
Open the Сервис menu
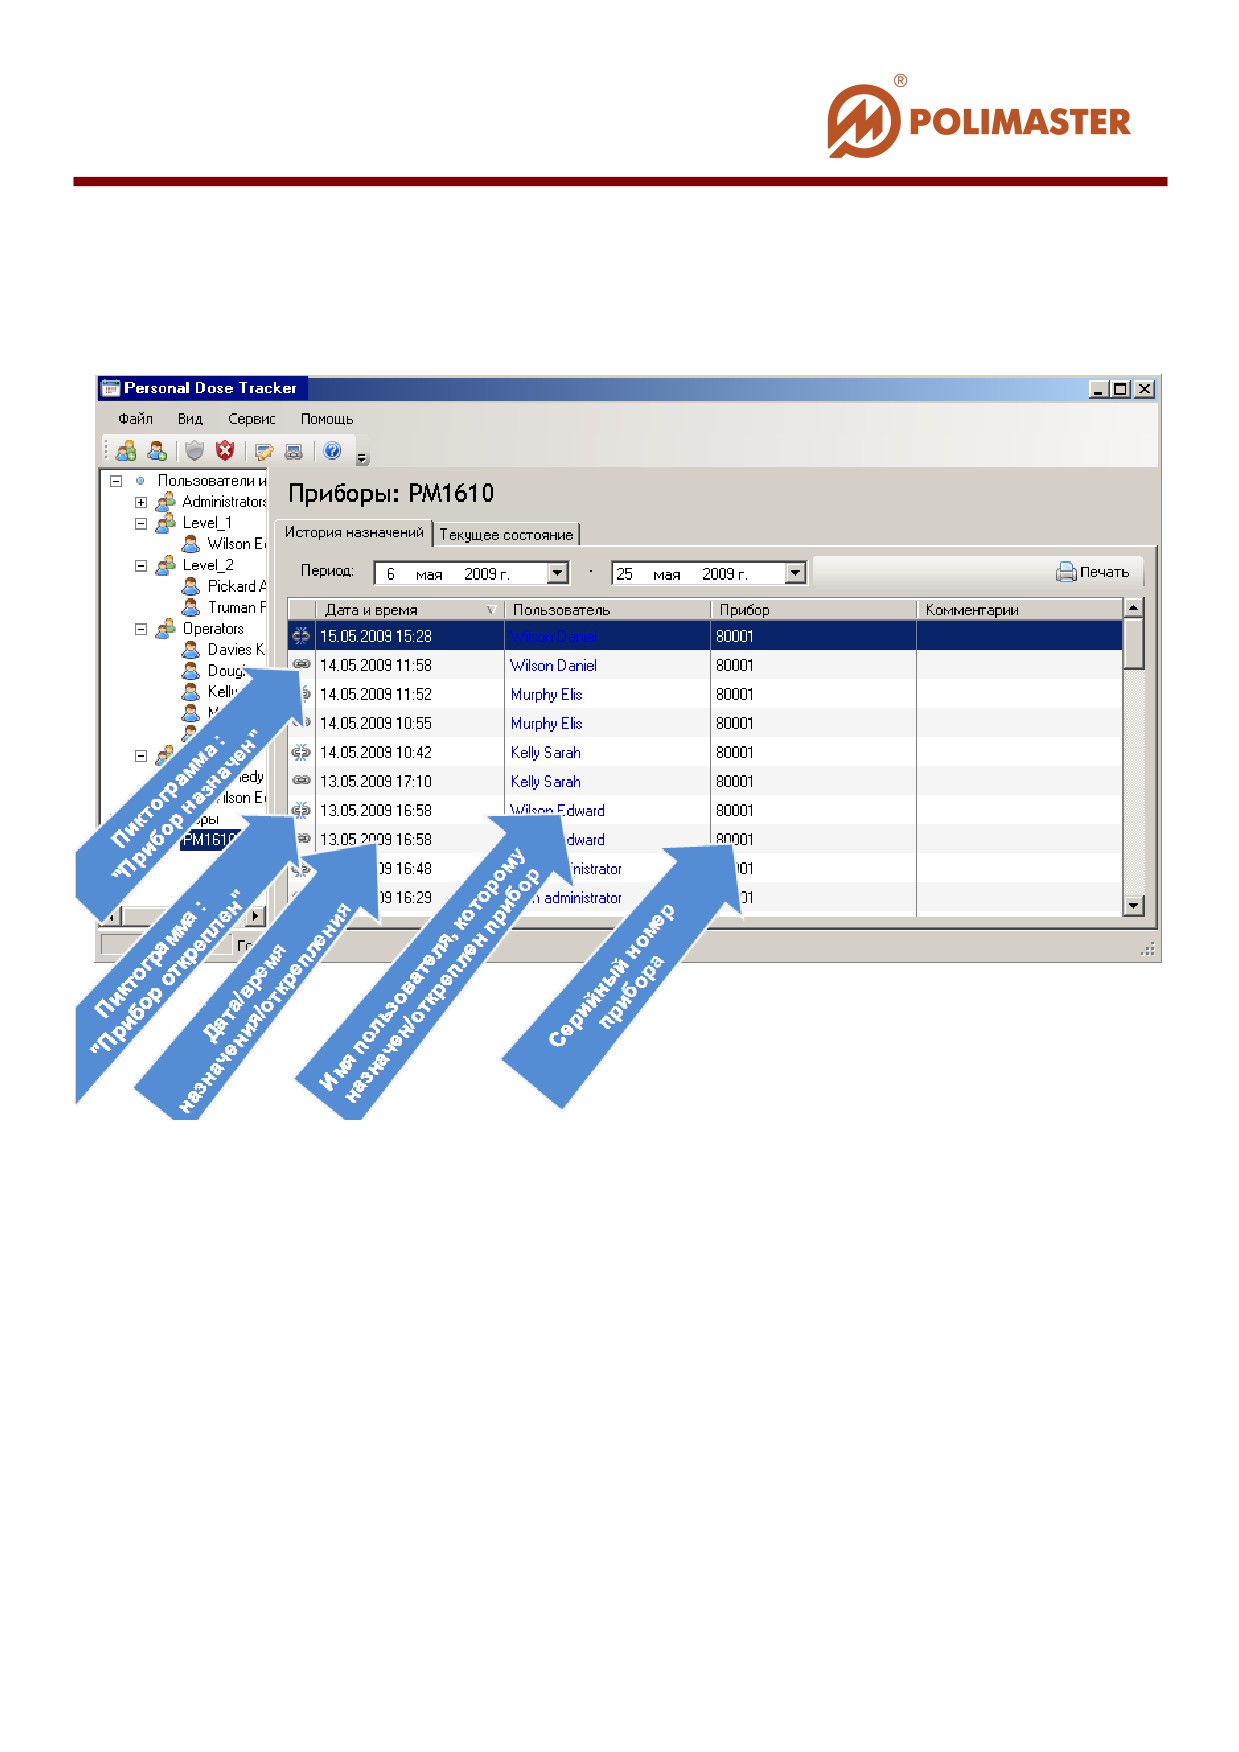pos(251,419)
